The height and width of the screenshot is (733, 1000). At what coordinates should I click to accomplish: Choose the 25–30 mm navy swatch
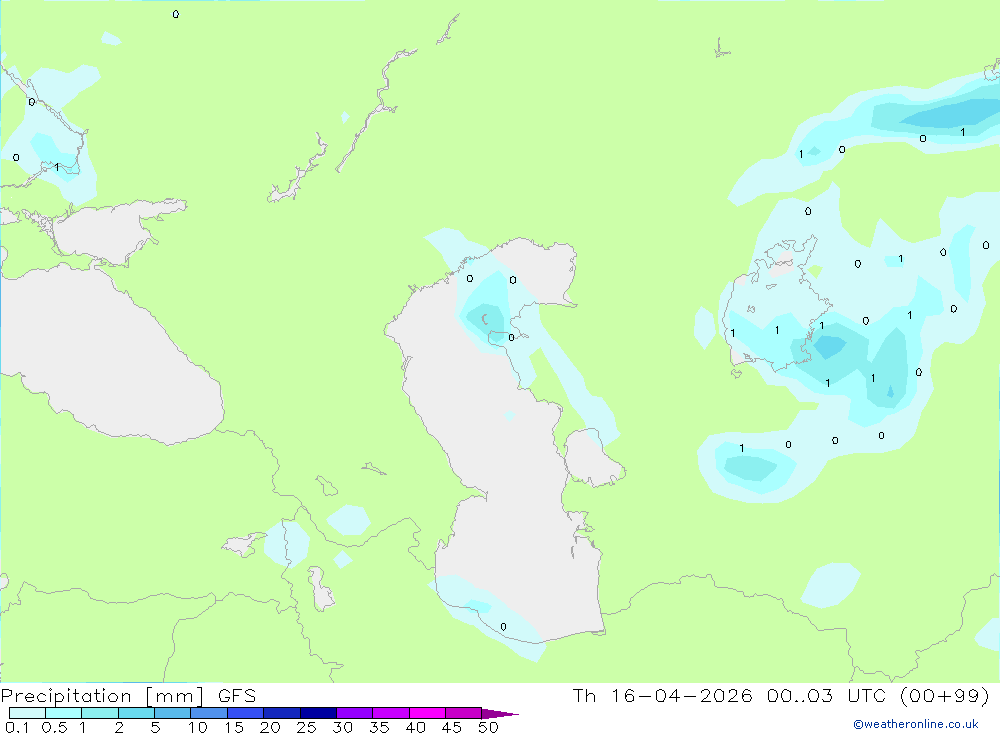318,713
